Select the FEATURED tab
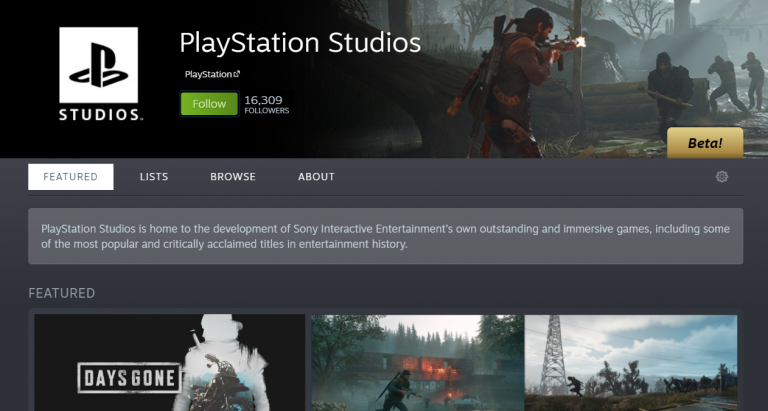768x411 pixels. tap(71, 177)
